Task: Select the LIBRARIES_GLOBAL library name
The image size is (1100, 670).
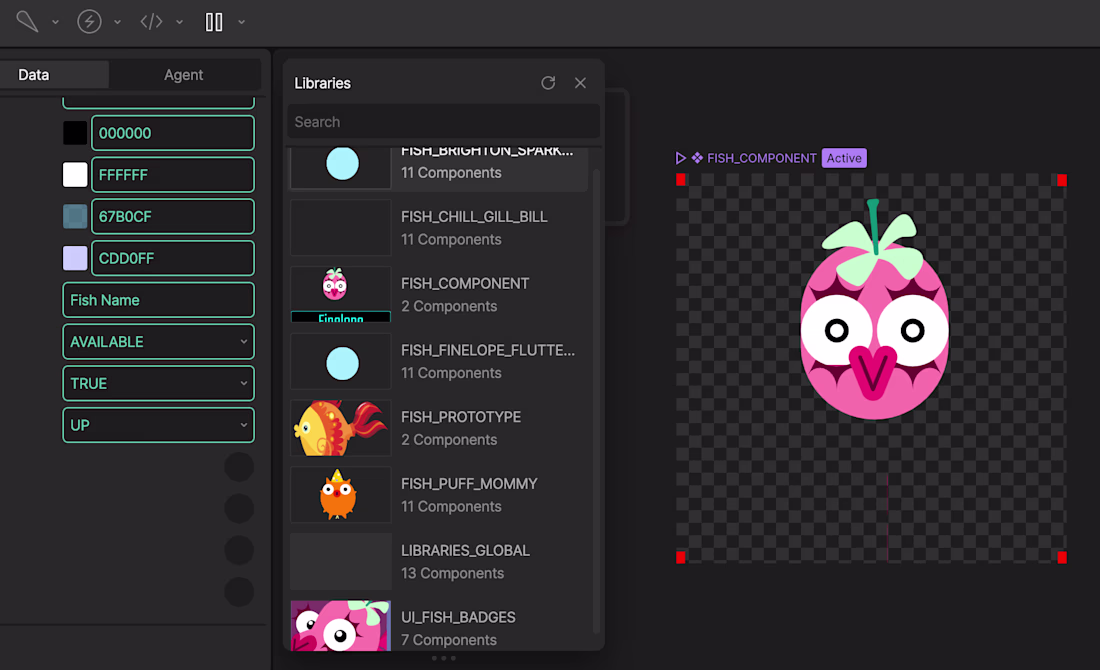Action: (465, 551)
